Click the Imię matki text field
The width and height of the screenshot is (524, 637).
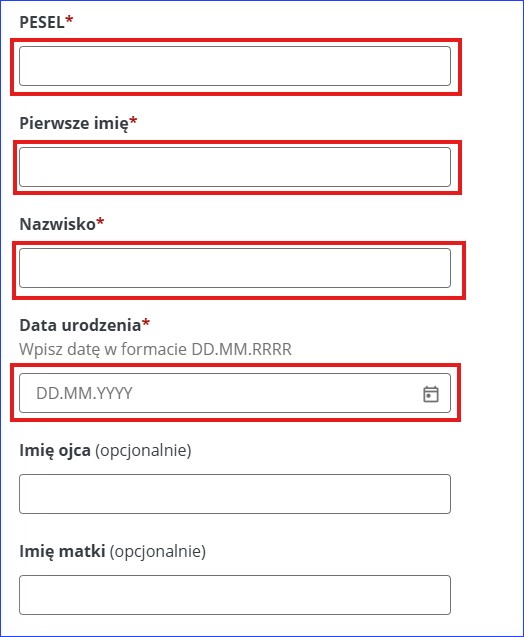coord(235,595)
